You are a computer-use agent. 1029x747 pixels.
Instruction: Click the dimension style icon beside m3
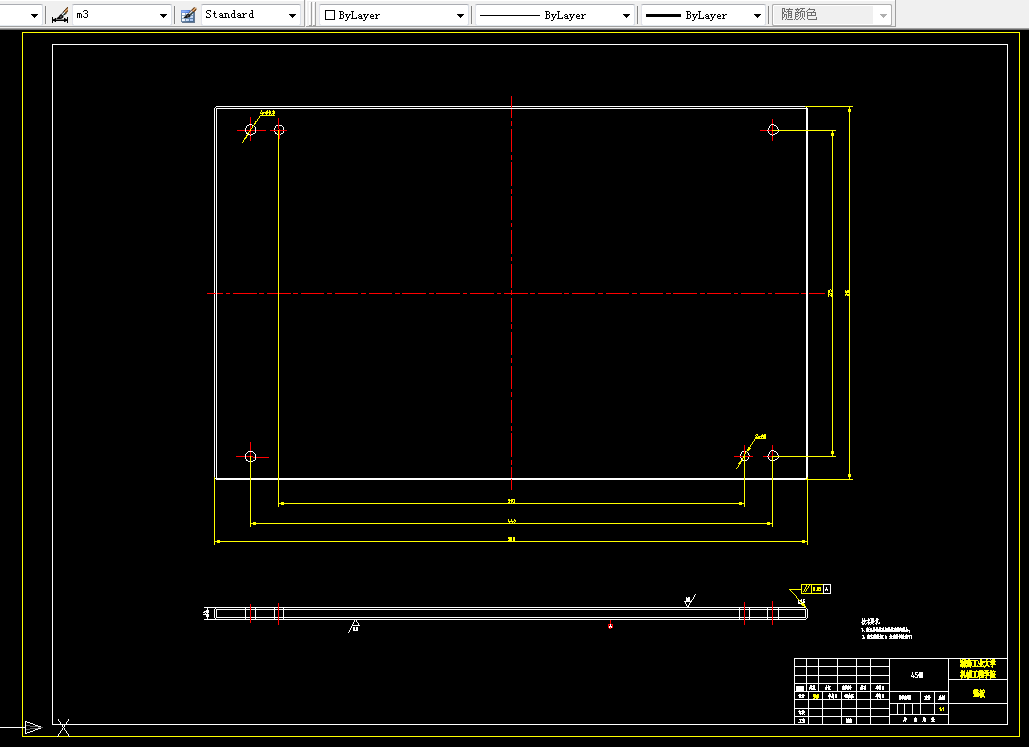pyautogui.click(x=60, y=15)
